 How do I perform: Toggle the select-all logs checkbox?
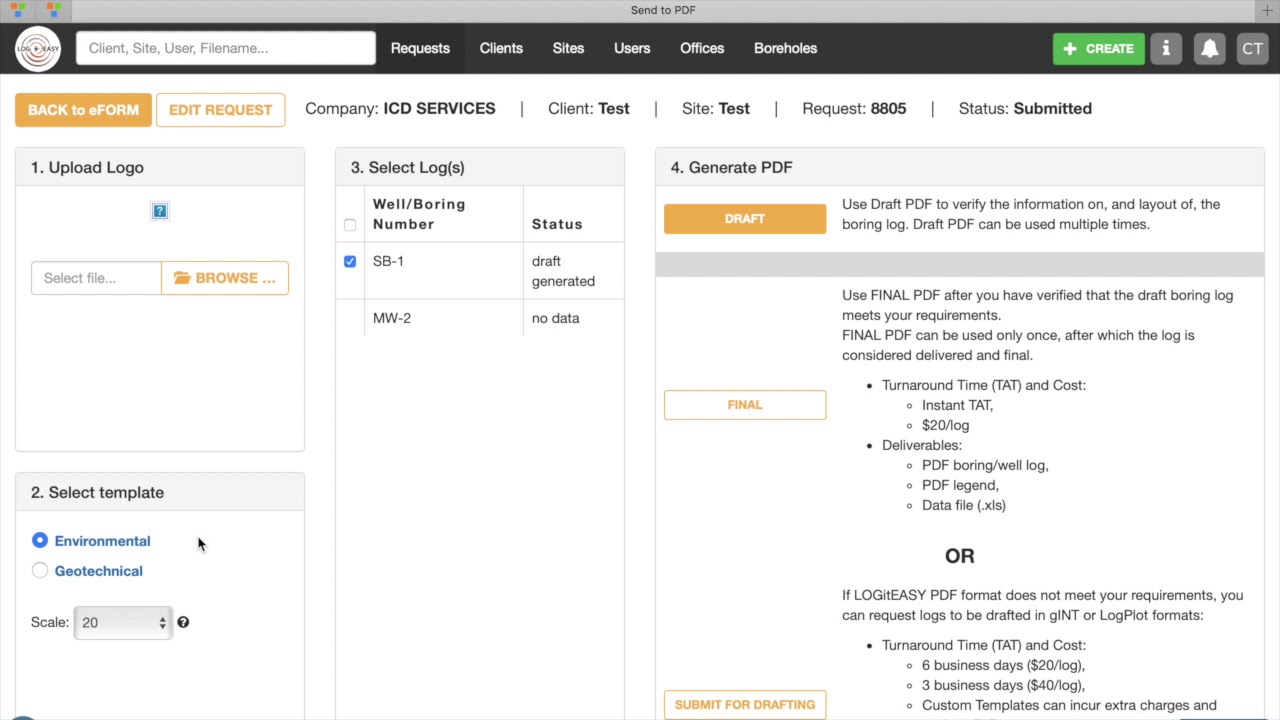[x=350, y=225]
